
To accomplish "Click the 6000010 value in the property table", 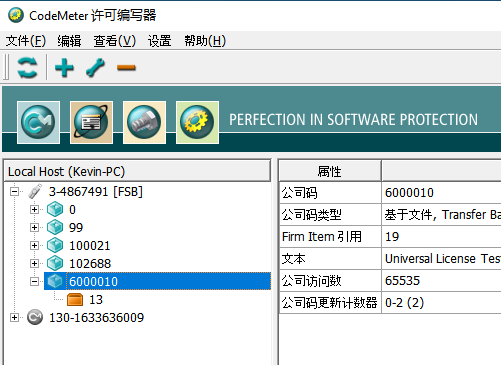I will (441, 193).
